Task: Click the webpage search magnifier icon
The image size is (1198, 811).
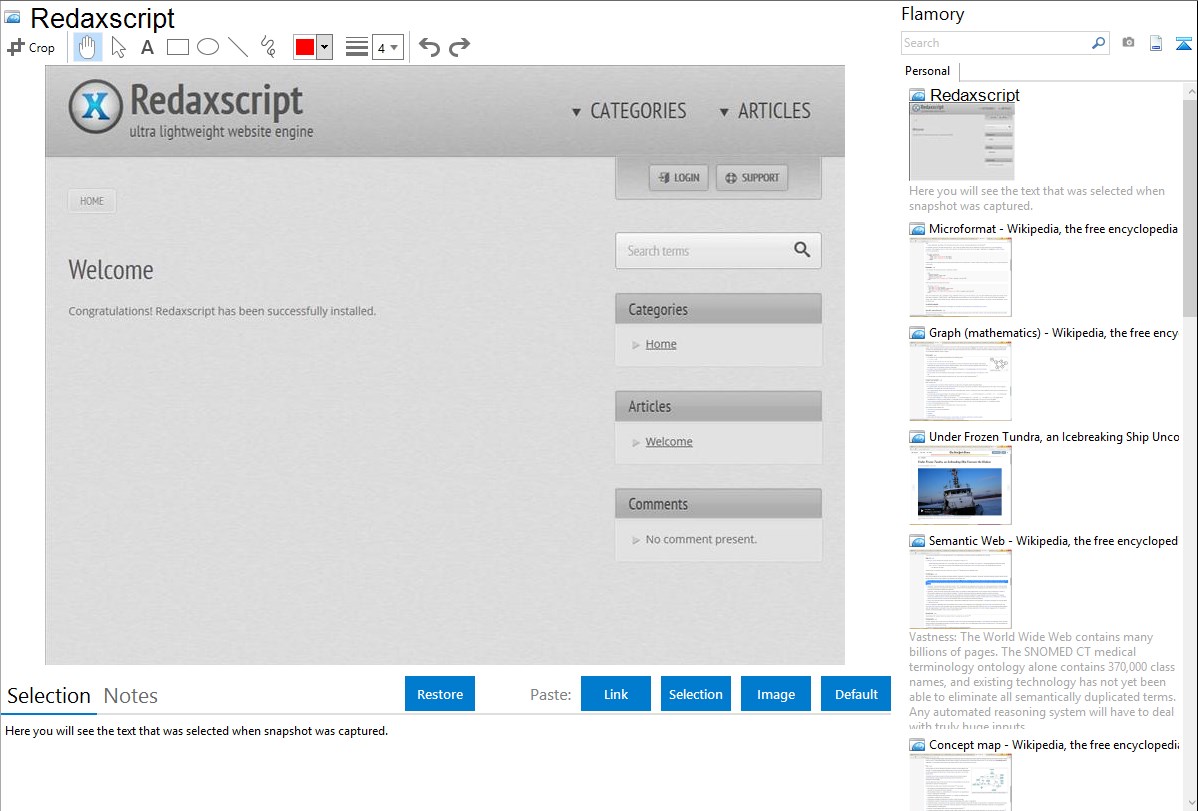Action: point(802,249)
